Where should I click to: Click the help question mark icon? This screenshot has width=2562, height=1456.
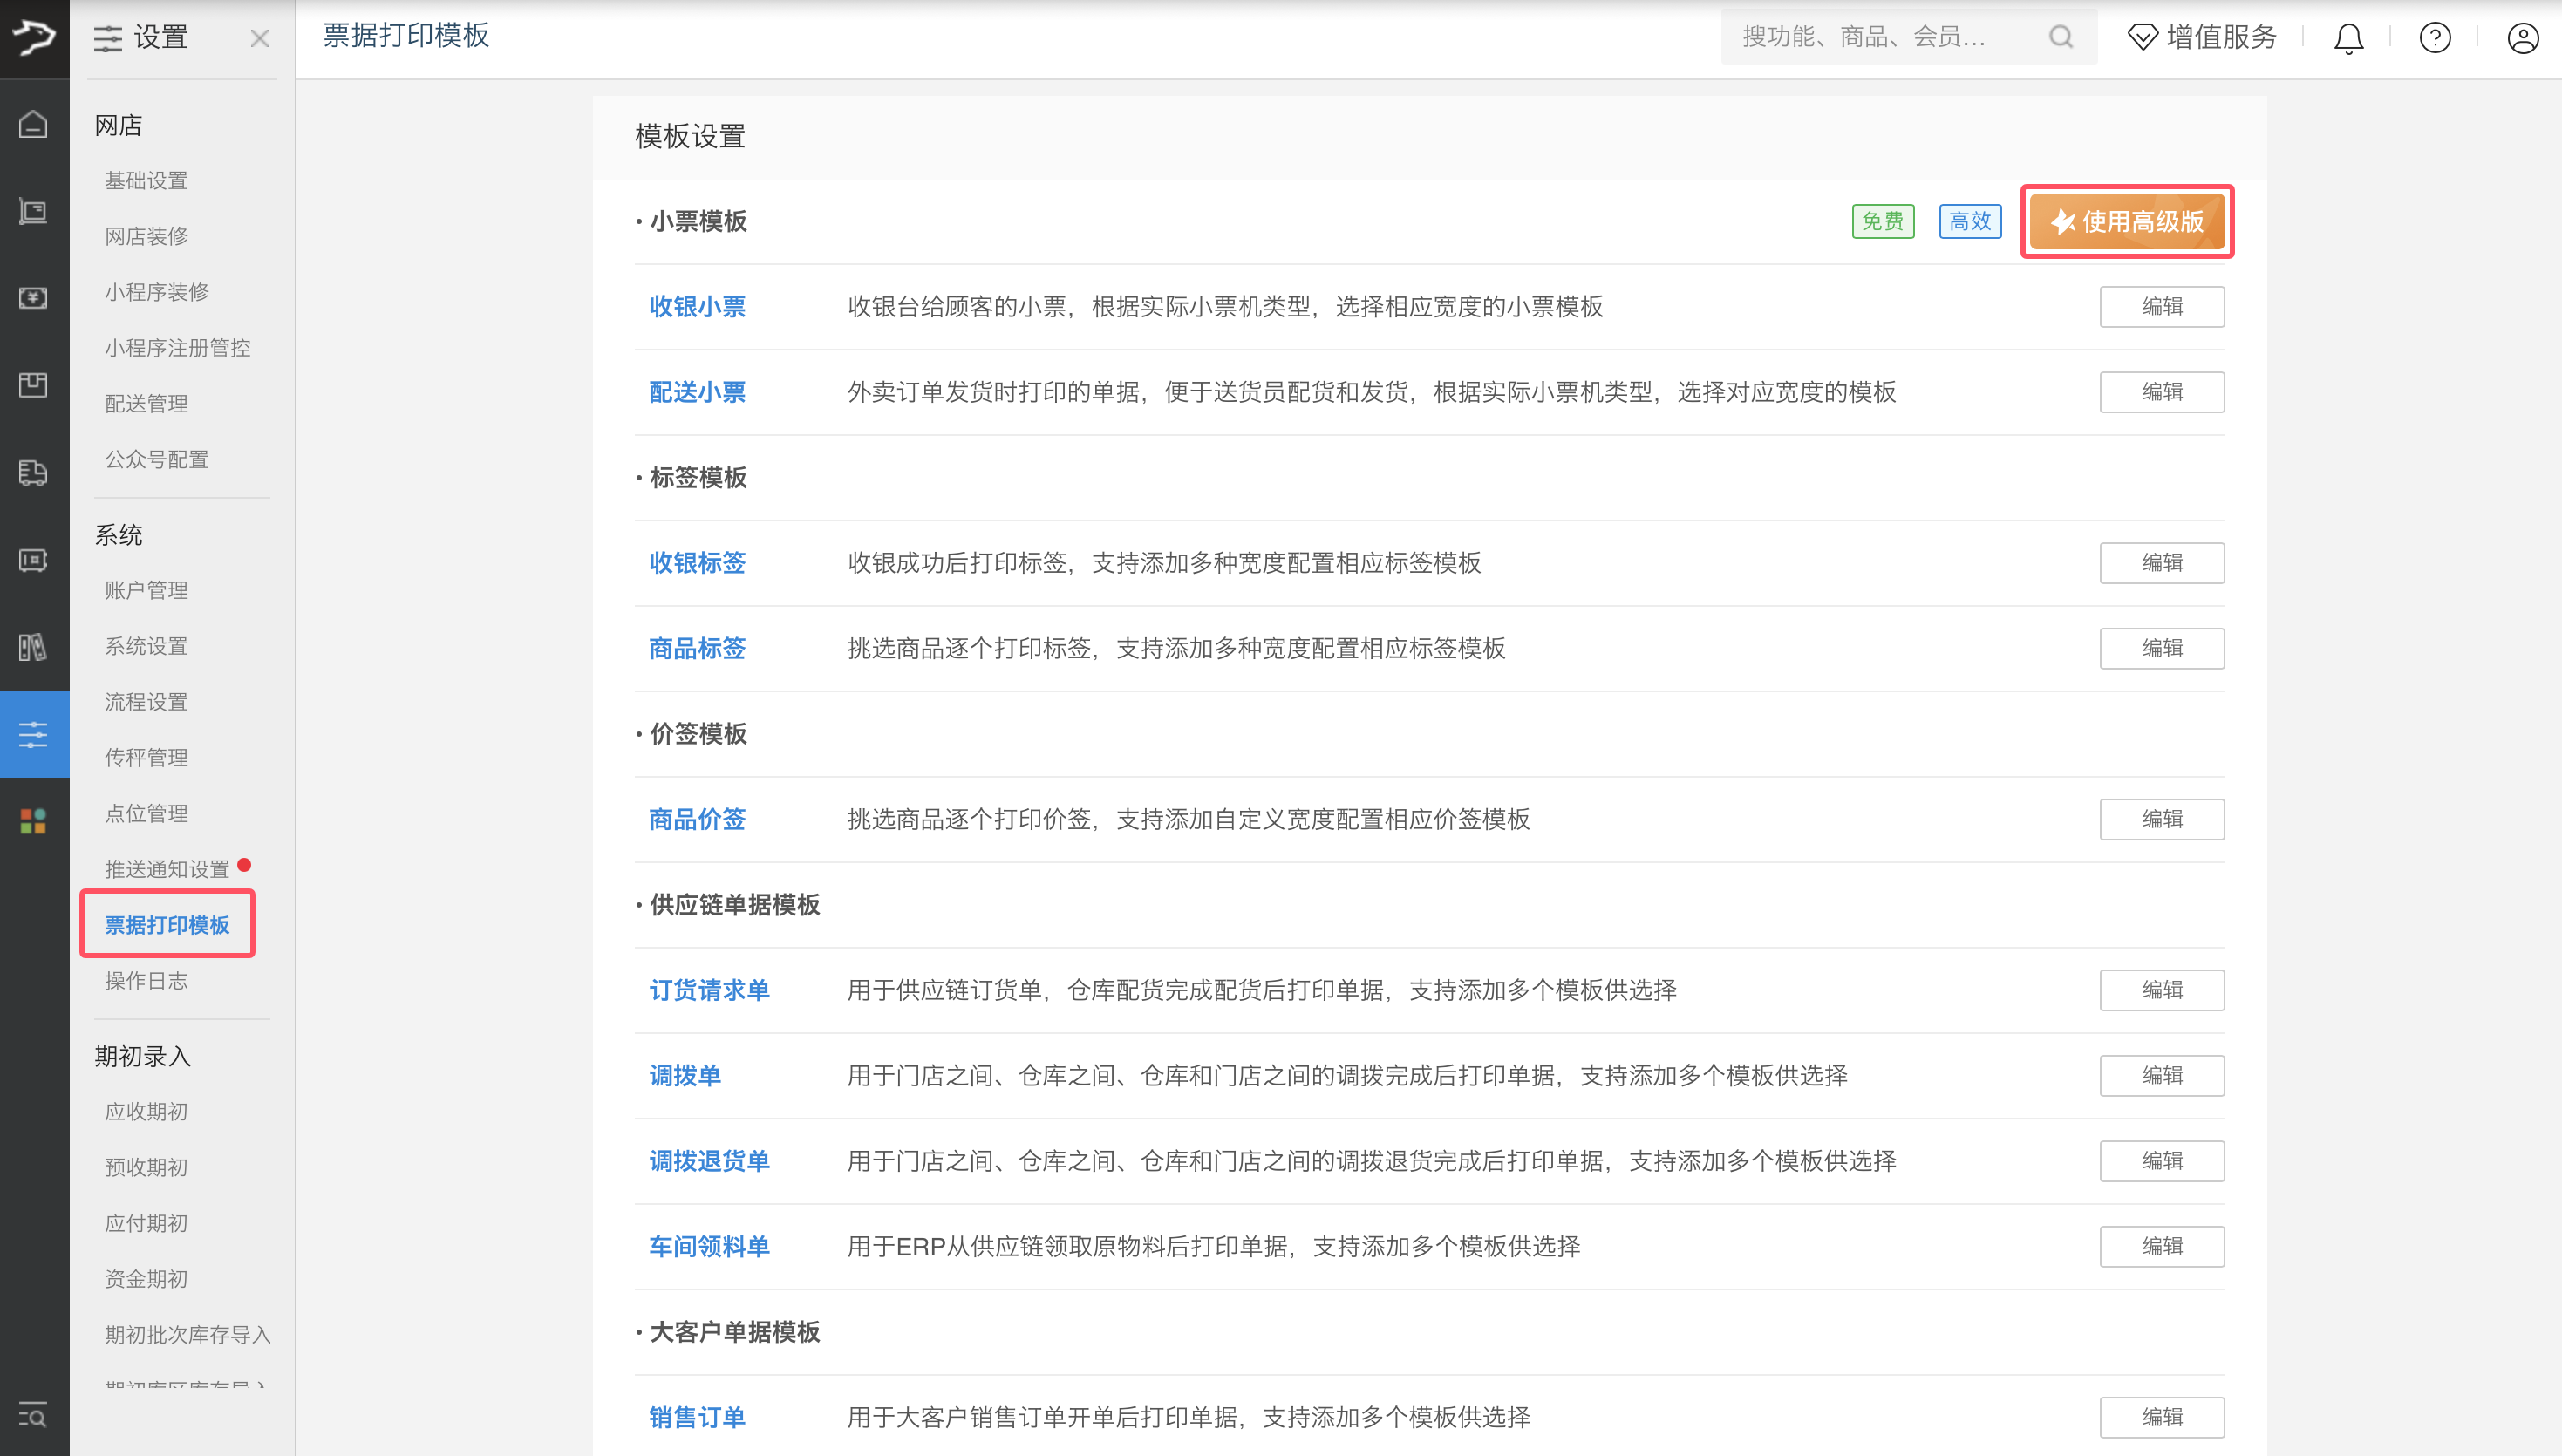pos(2435,38)
